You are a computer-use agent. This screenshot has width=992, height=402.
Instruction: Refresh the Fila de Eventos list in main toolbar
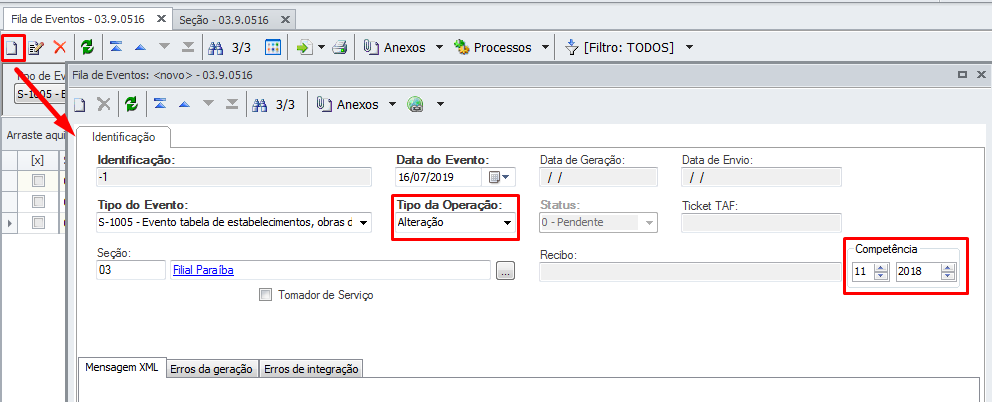(87, 47)
